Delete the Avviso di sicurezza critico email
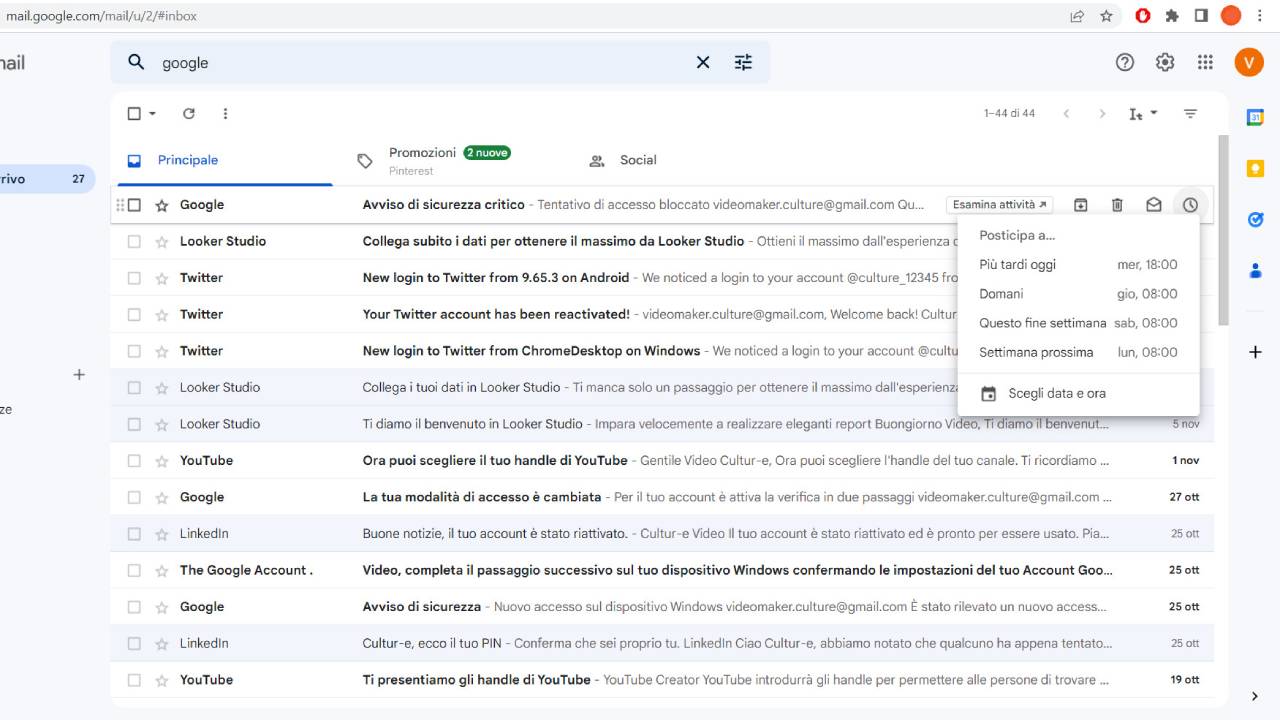 point(1117,205)
